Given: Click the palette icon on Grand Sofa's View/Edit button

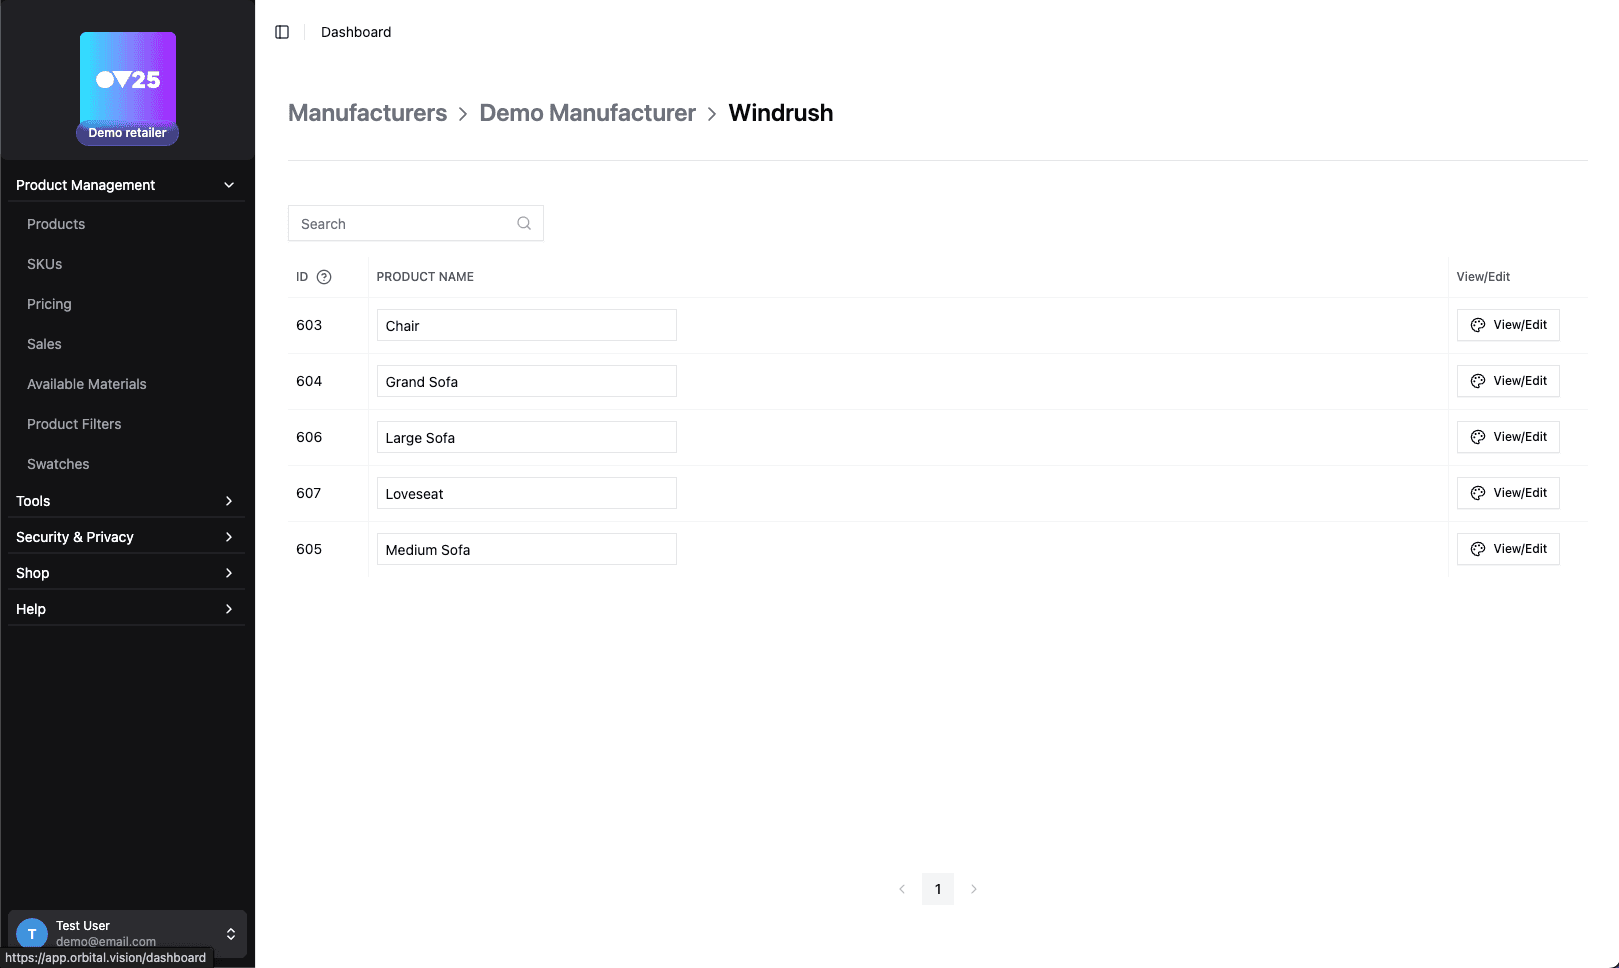Looking at the screenshot, I should tap(1477, 380).
